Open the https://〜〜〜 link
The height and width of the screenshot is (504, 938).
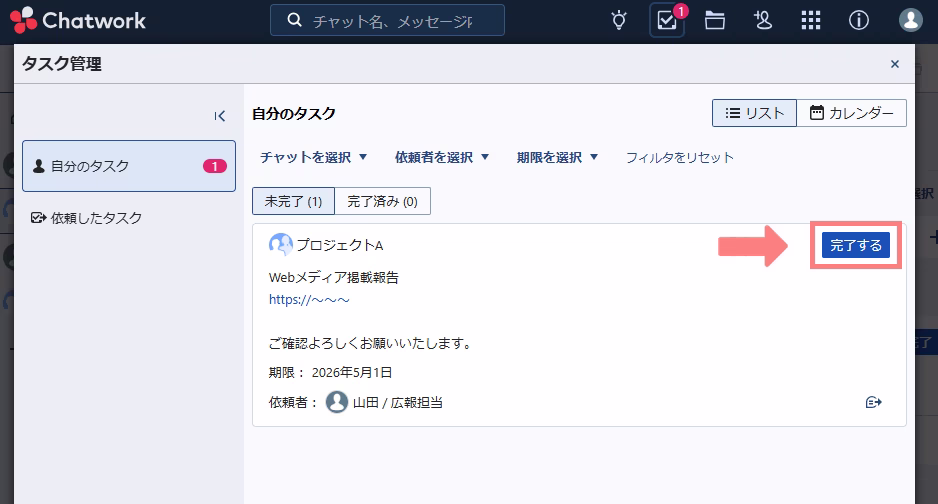point(309,300)
